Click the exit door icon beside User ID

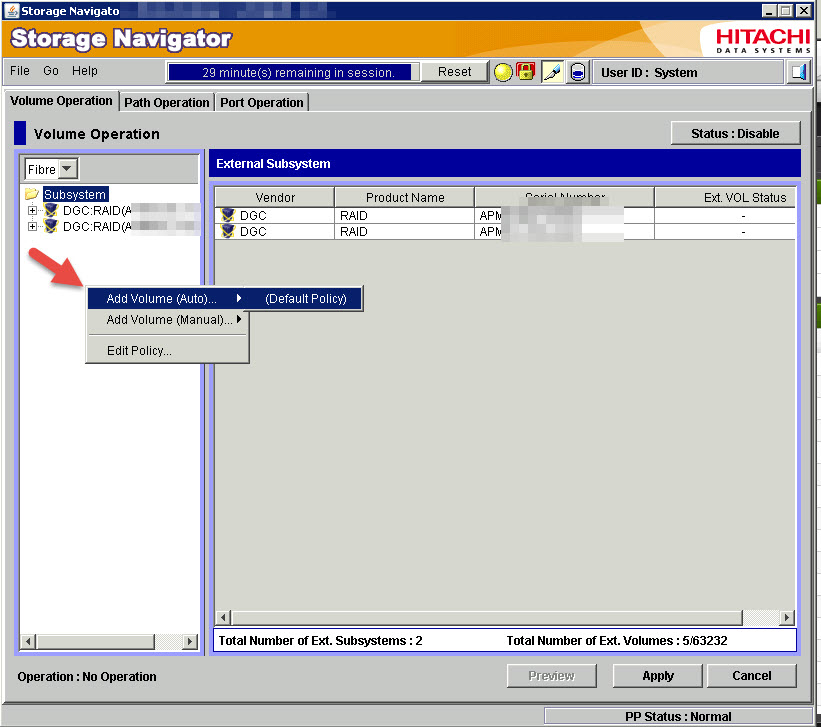click(798, 72)
